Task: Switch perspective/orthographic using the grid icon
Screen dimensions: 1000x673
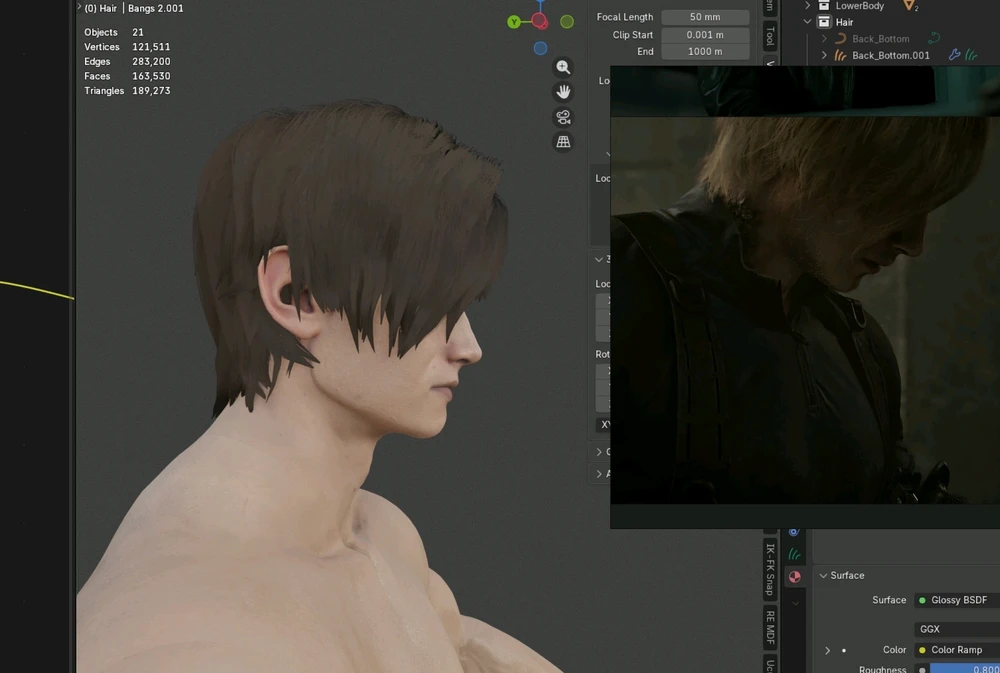Action: 563,142
